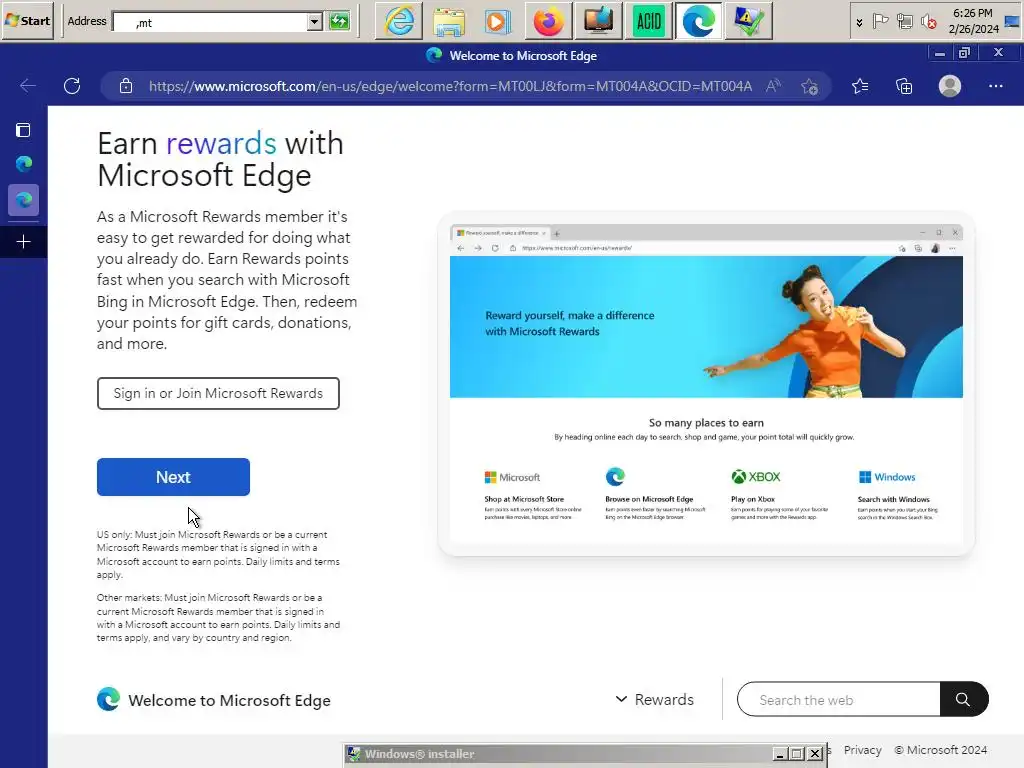Open Edge Settings and more menu
This screenshot has height=768, width=1024.
tap(995, 86)
